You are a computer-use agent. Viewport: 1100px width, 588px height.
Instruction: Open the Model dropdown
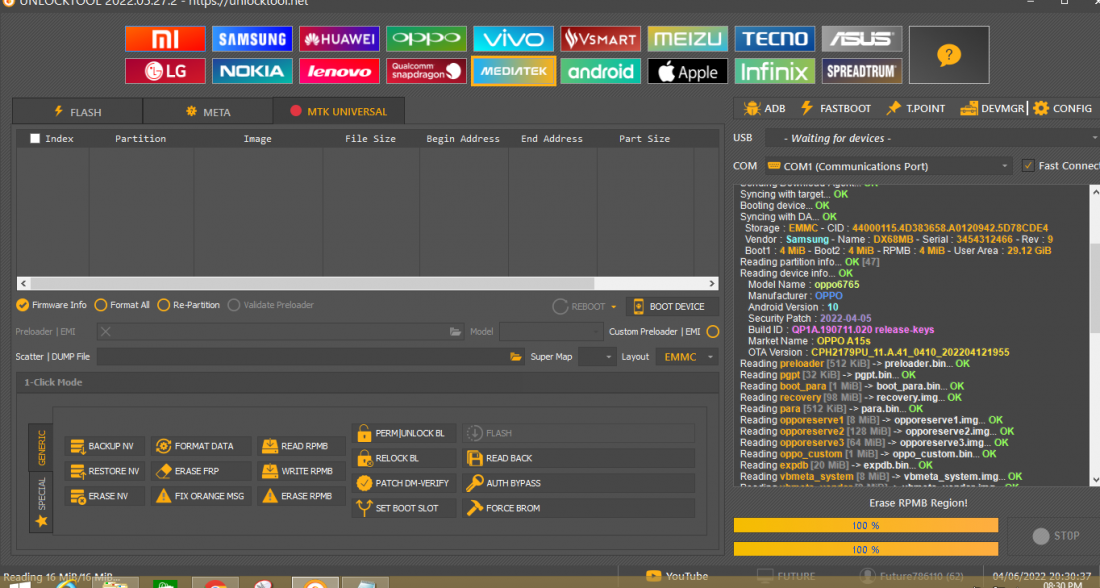(x=551, y=332)
